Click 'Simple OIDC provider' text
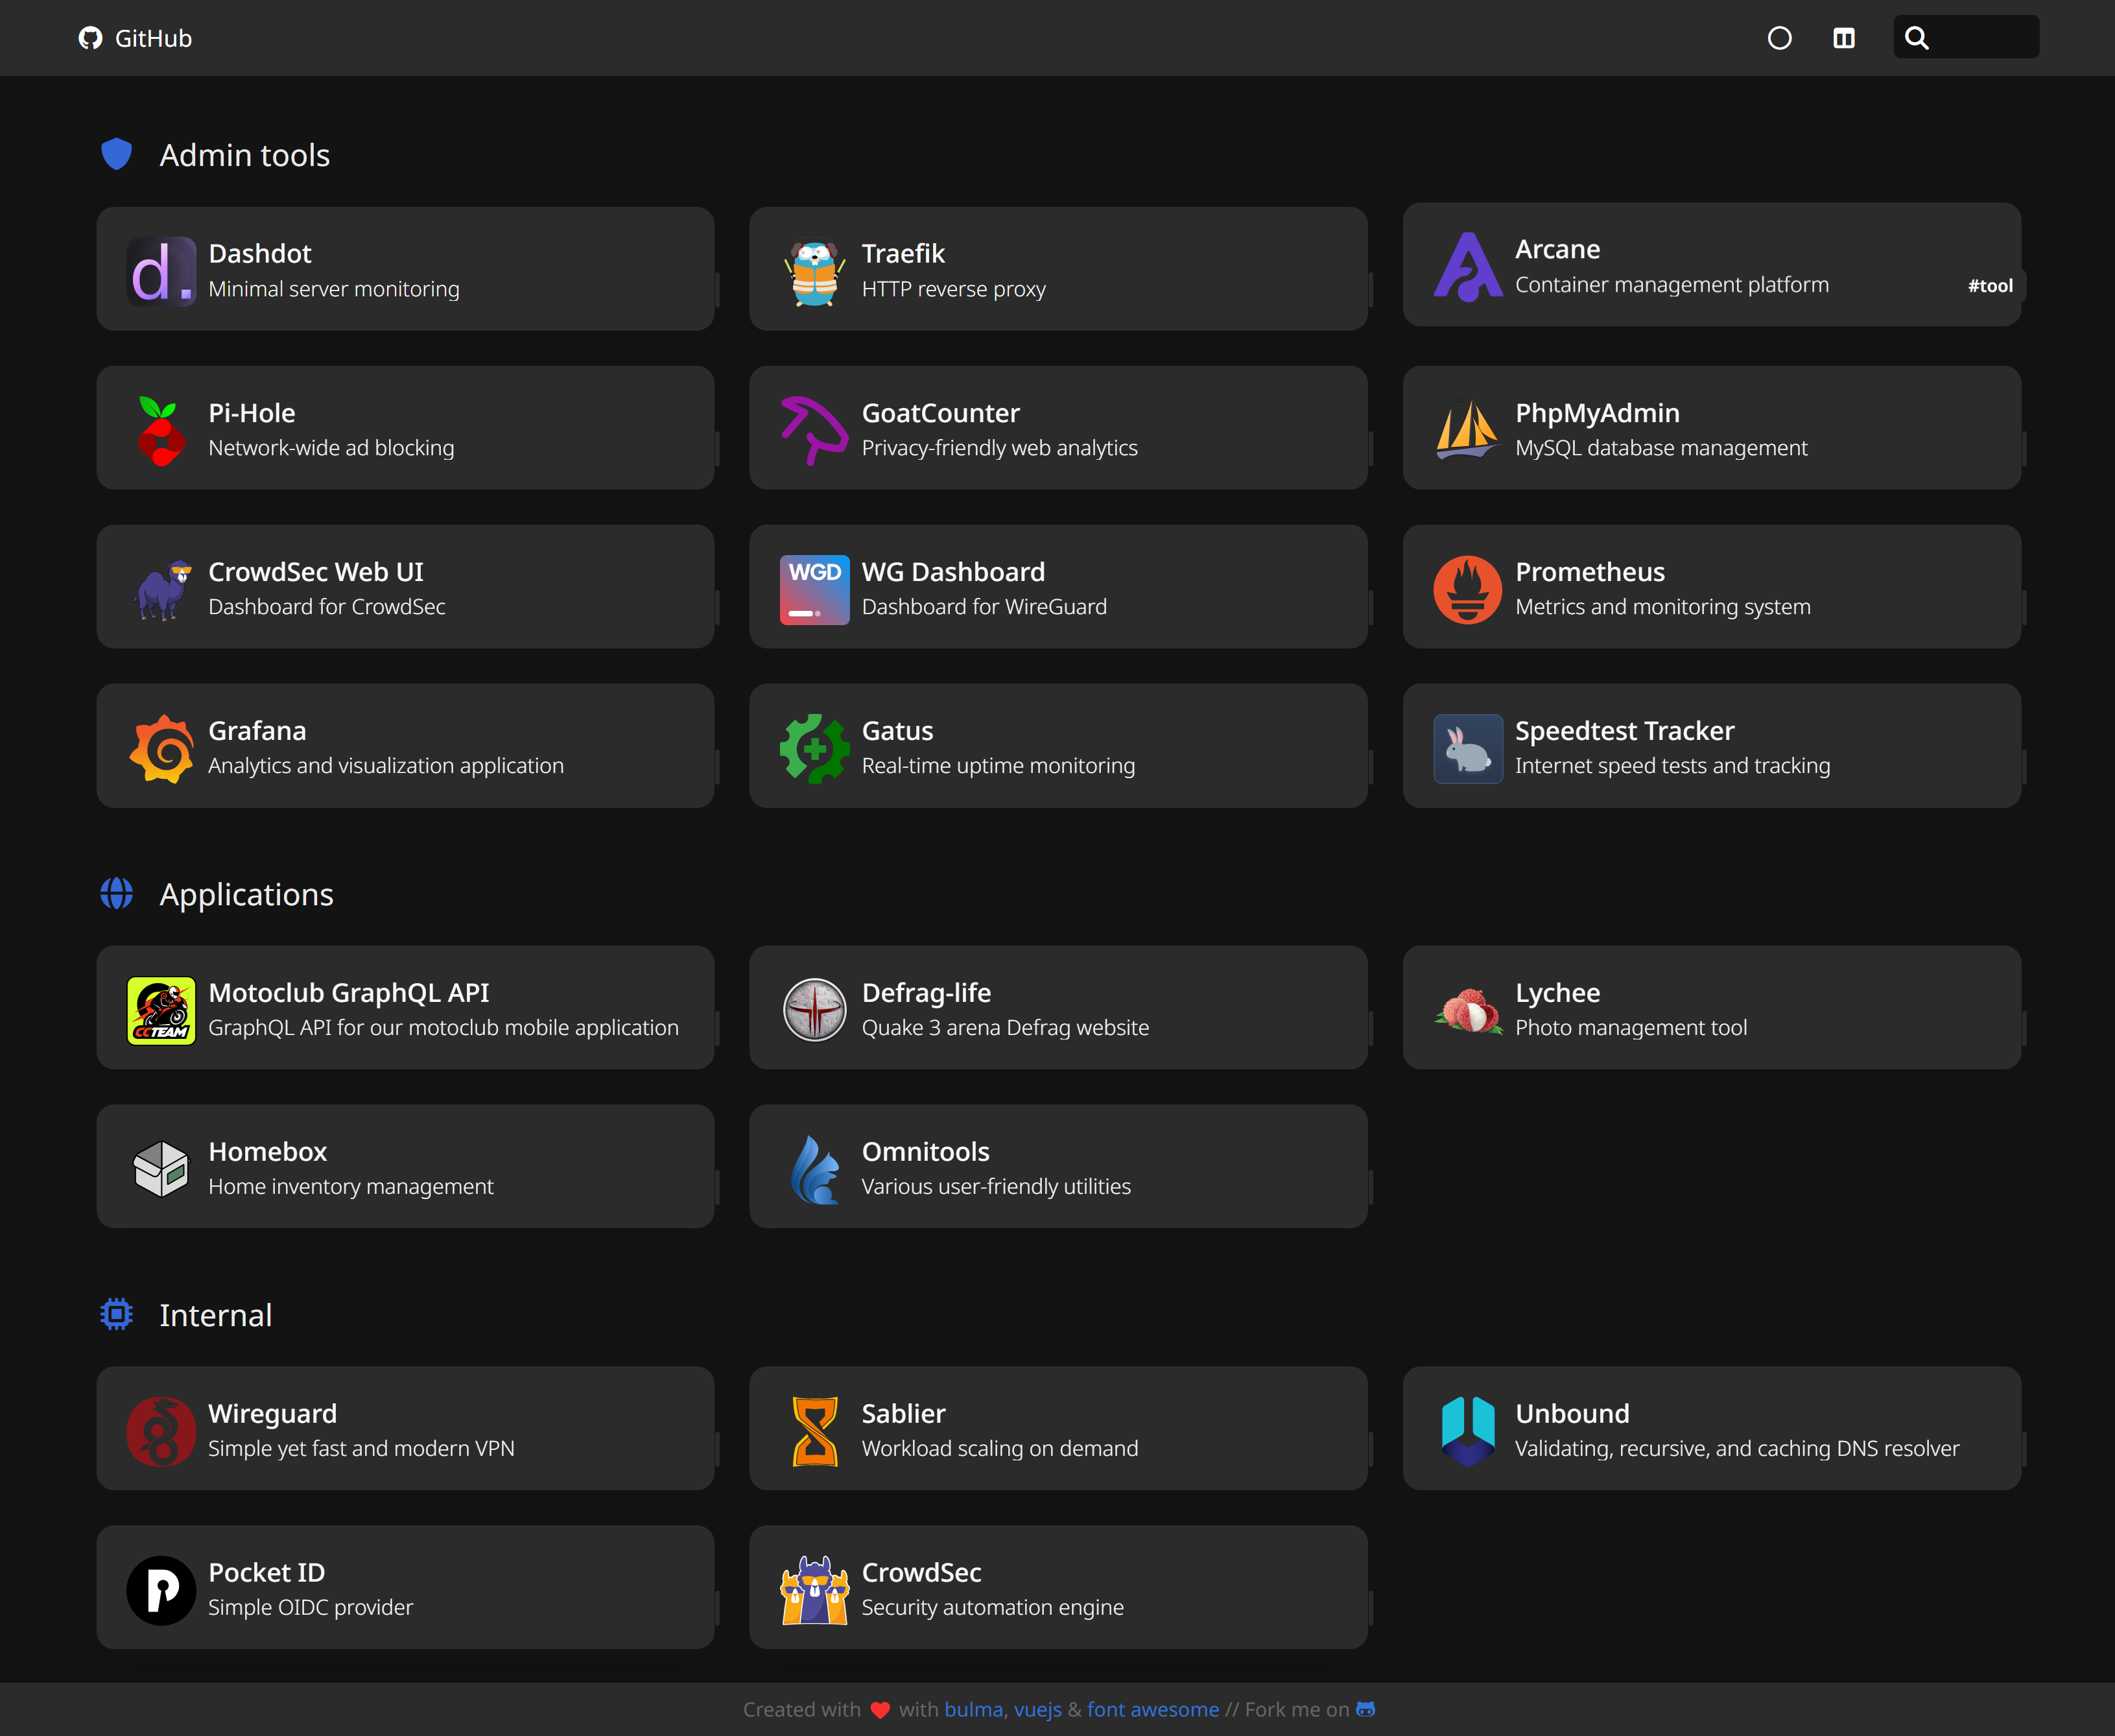Viewport: 2115px width, 1736px height. coord(310,1607)
